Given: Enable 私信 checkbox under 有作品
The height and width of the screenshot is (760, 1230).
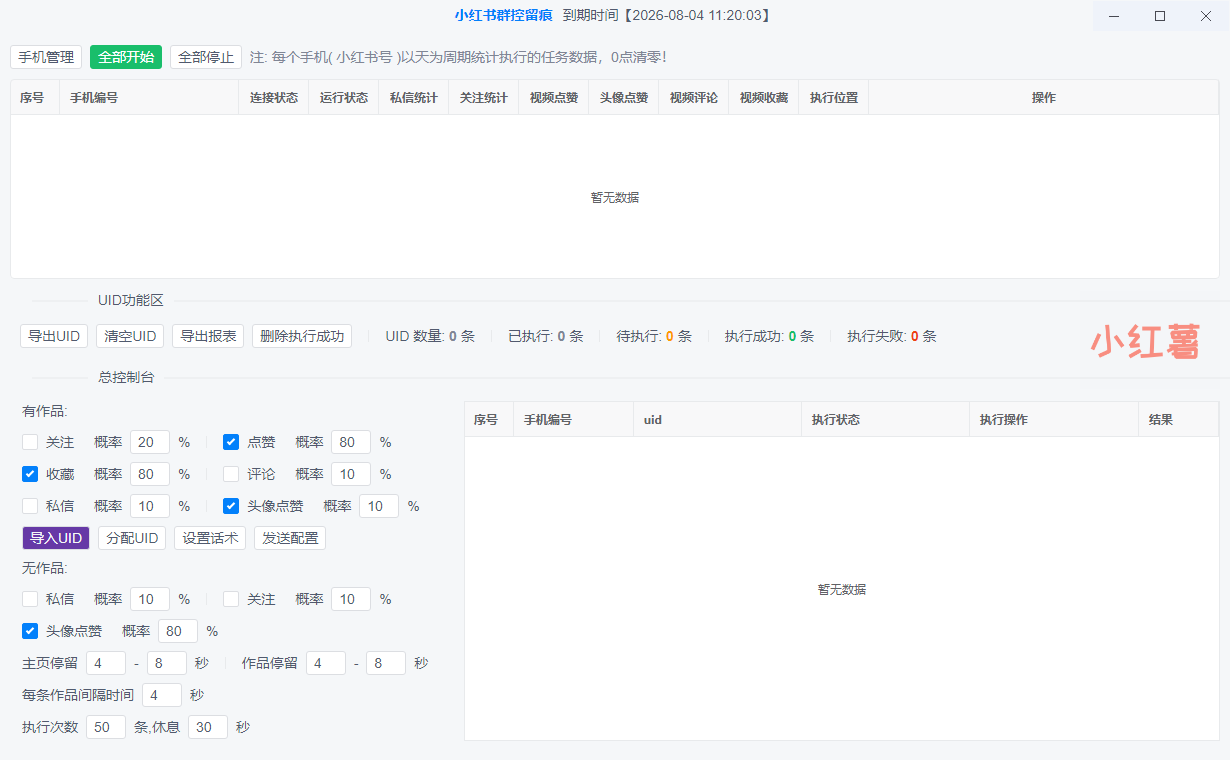Looking at the screenshot, I should tap(30, 506).
